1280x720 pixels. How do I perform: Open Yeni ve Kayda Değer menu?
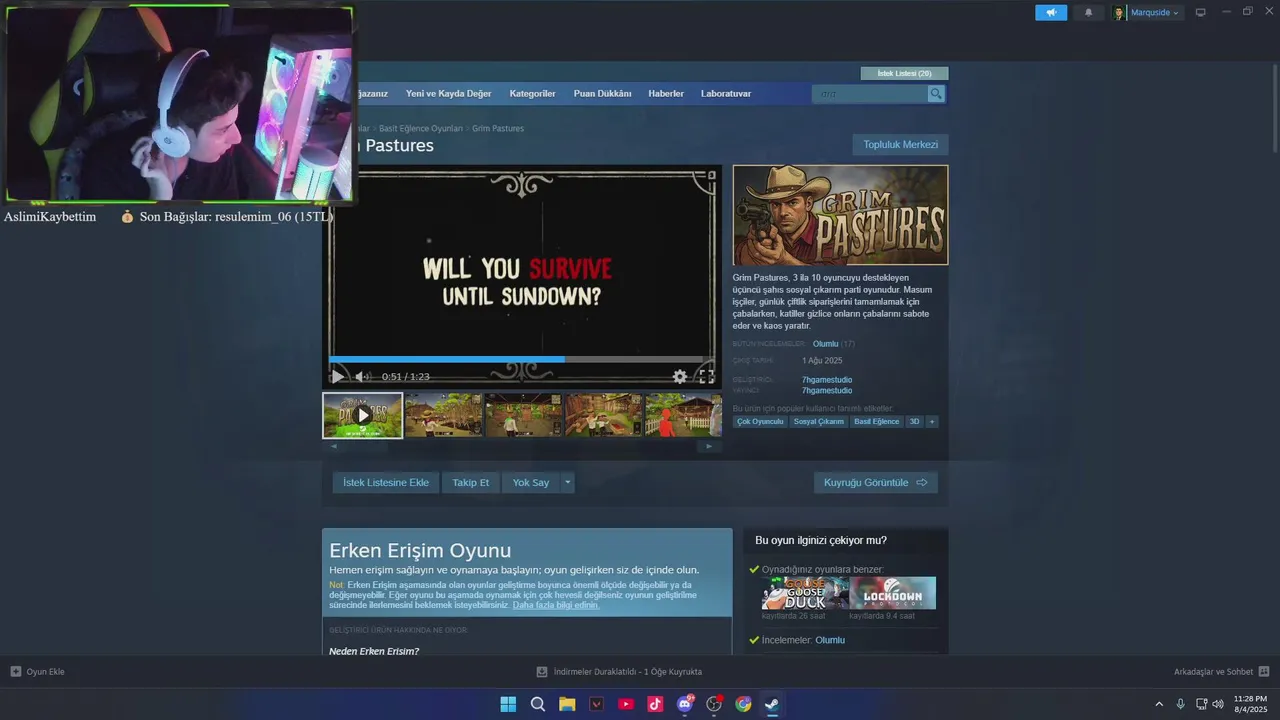[448, 94]
